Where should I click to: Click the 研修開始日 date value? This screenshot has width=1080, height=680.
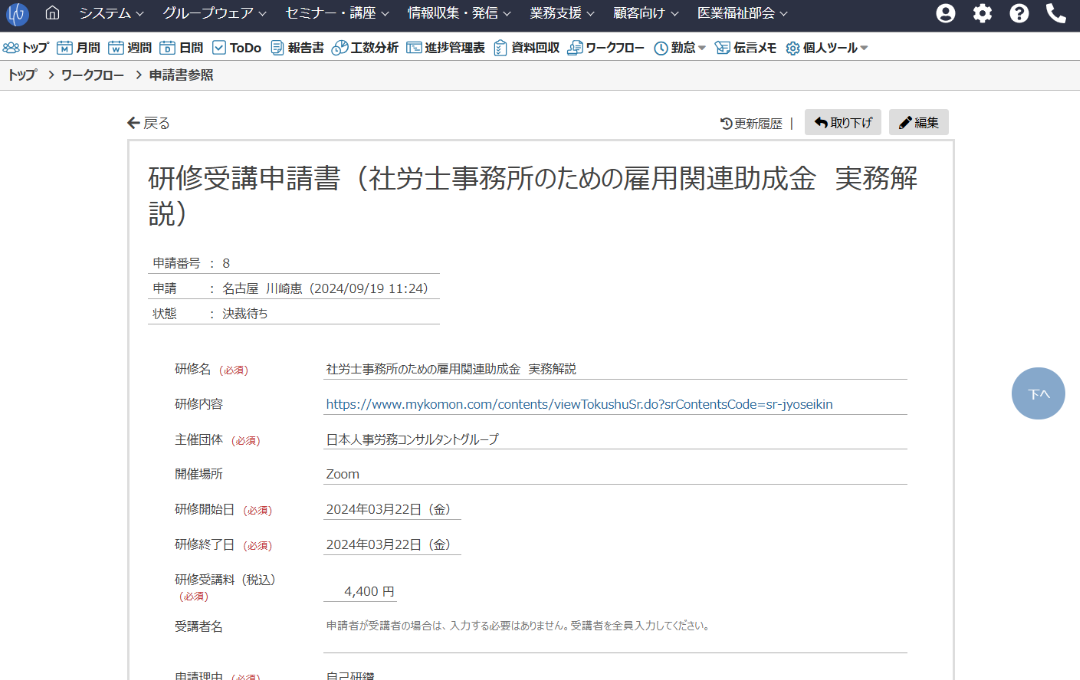click(x=388, y=509)
